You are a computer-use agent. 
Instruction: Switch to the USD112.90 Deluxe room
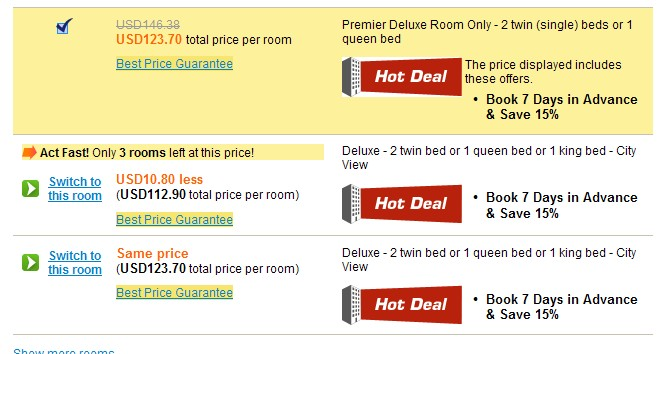pos(75,188)
